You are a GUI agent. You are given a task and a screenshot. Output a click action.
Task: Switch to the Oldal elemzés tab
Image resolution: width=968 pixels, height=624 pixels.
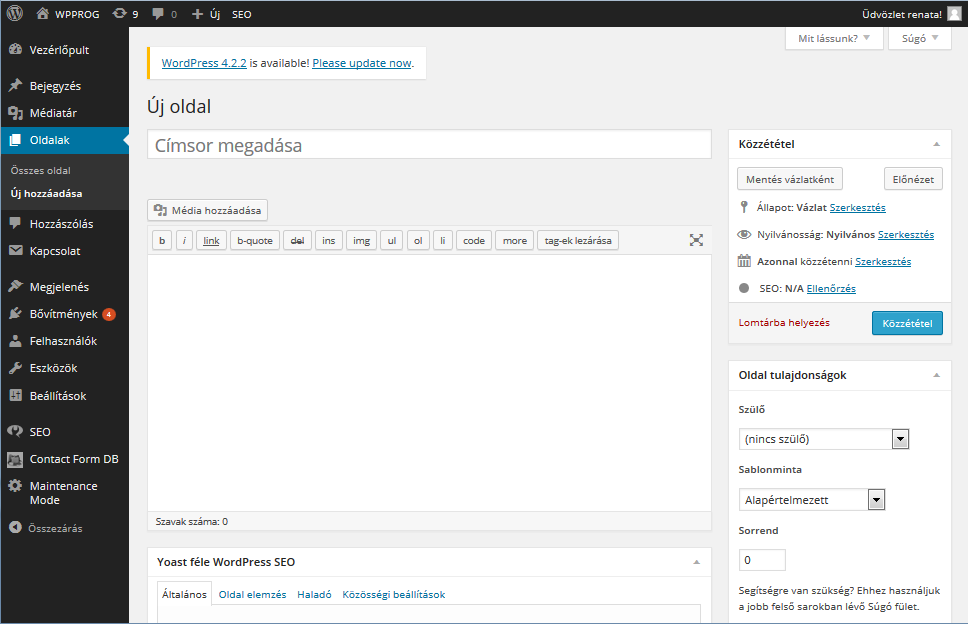(x=252, y=594)
